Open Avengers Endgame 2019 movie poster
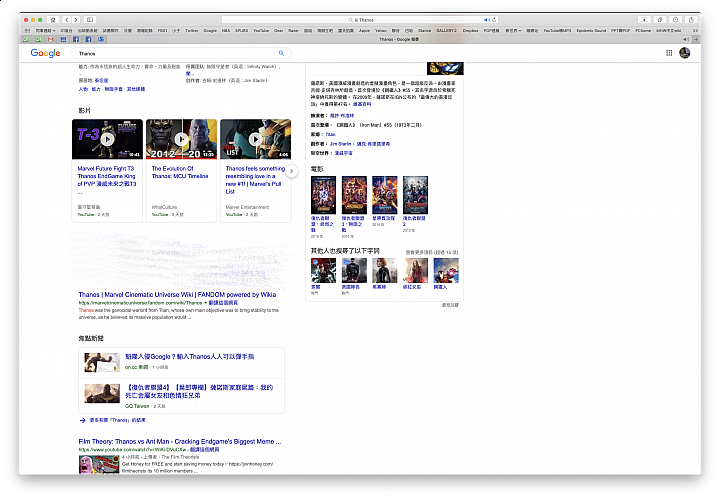Image resolution: width=720 pixels, height=500 pixels. click(x=323, y=195)
